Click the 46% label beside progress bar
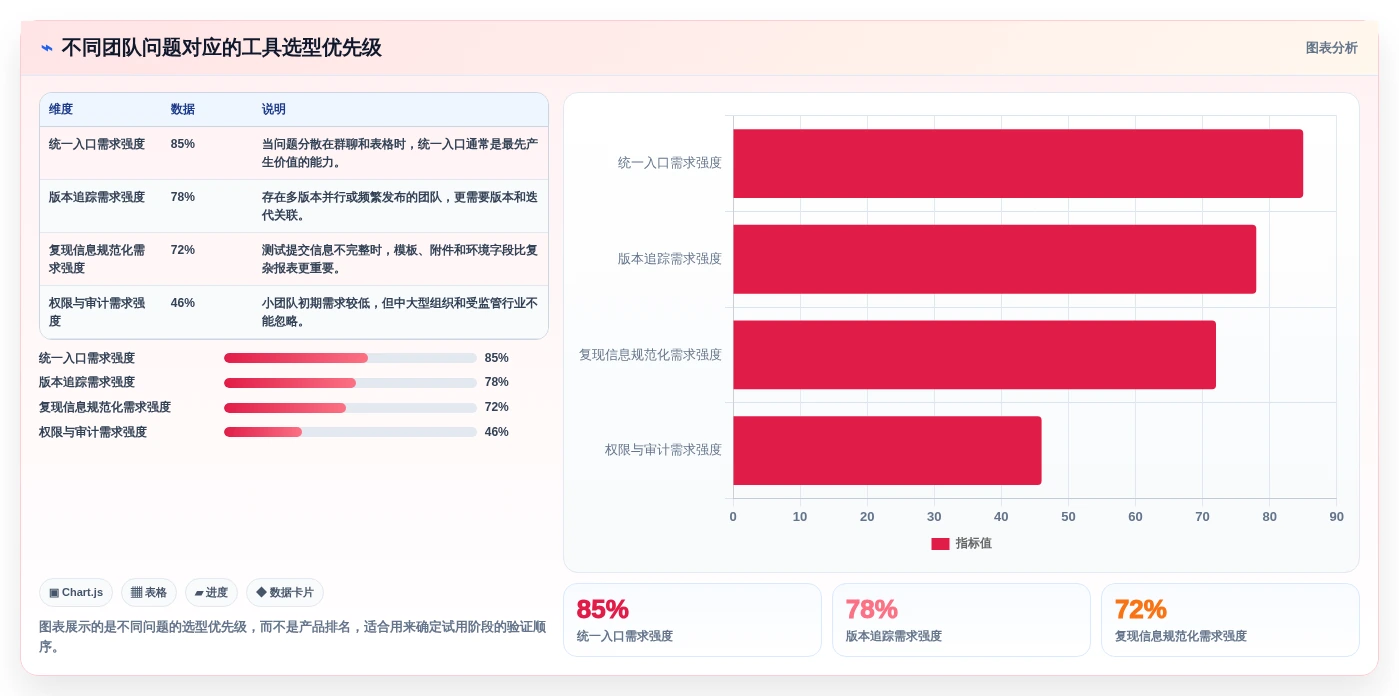 pyautogui.click(x=497, y=432)
